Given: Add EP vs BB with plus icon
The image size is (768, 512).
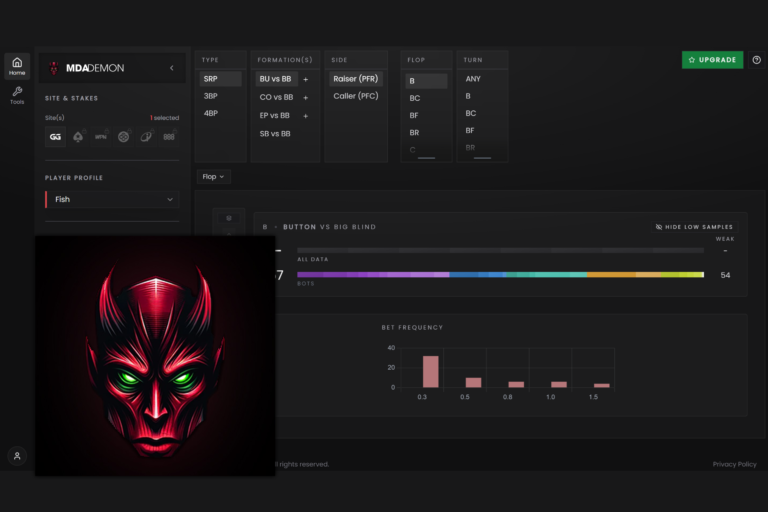Looking at the screenshot, I should click(306, 116).
